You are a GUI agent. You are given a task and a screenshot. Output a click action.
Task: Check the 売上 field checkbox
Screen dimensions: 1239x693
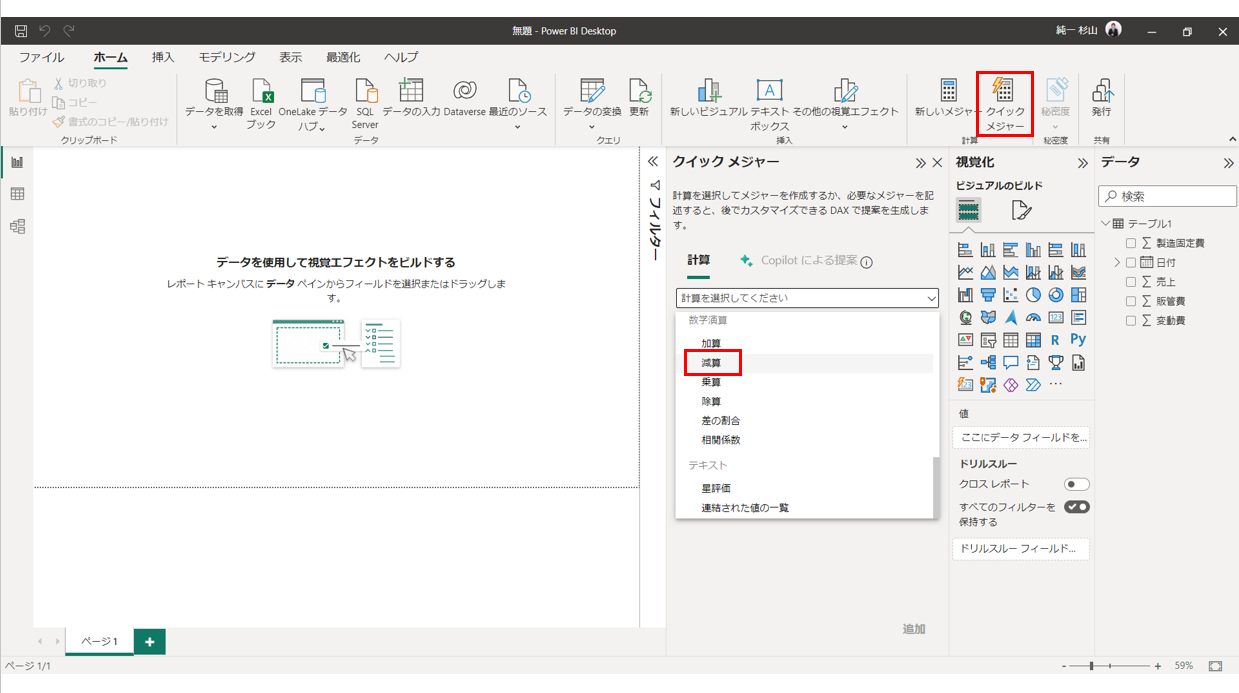tap(1130, 282)
